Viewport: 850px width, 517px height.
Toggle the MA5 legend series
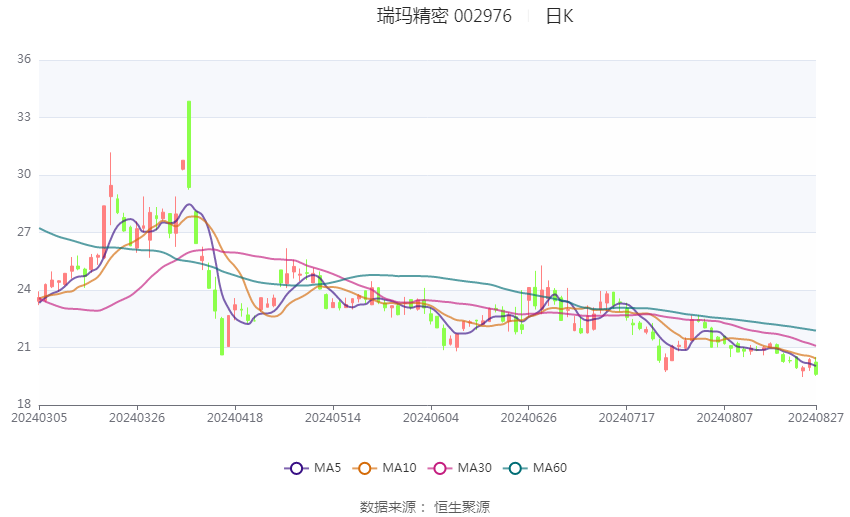(313, 468)
